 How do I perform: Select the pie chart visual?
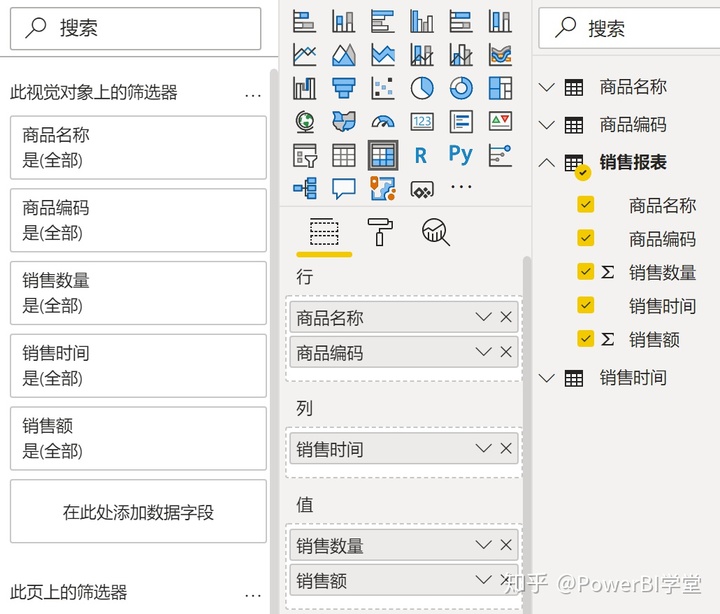point(422,88)
